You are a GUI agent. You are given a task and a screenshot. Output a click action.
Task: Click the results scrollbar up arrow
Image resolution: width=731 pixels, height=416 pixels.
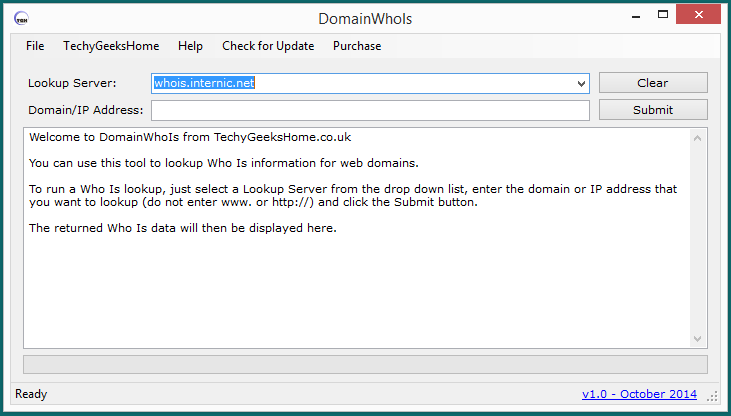697,138
